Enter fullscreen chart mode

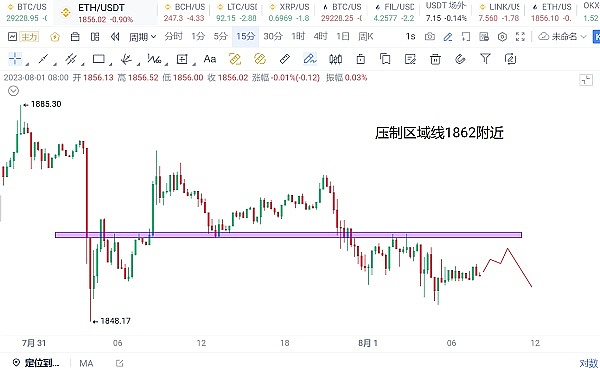(520, 37)
